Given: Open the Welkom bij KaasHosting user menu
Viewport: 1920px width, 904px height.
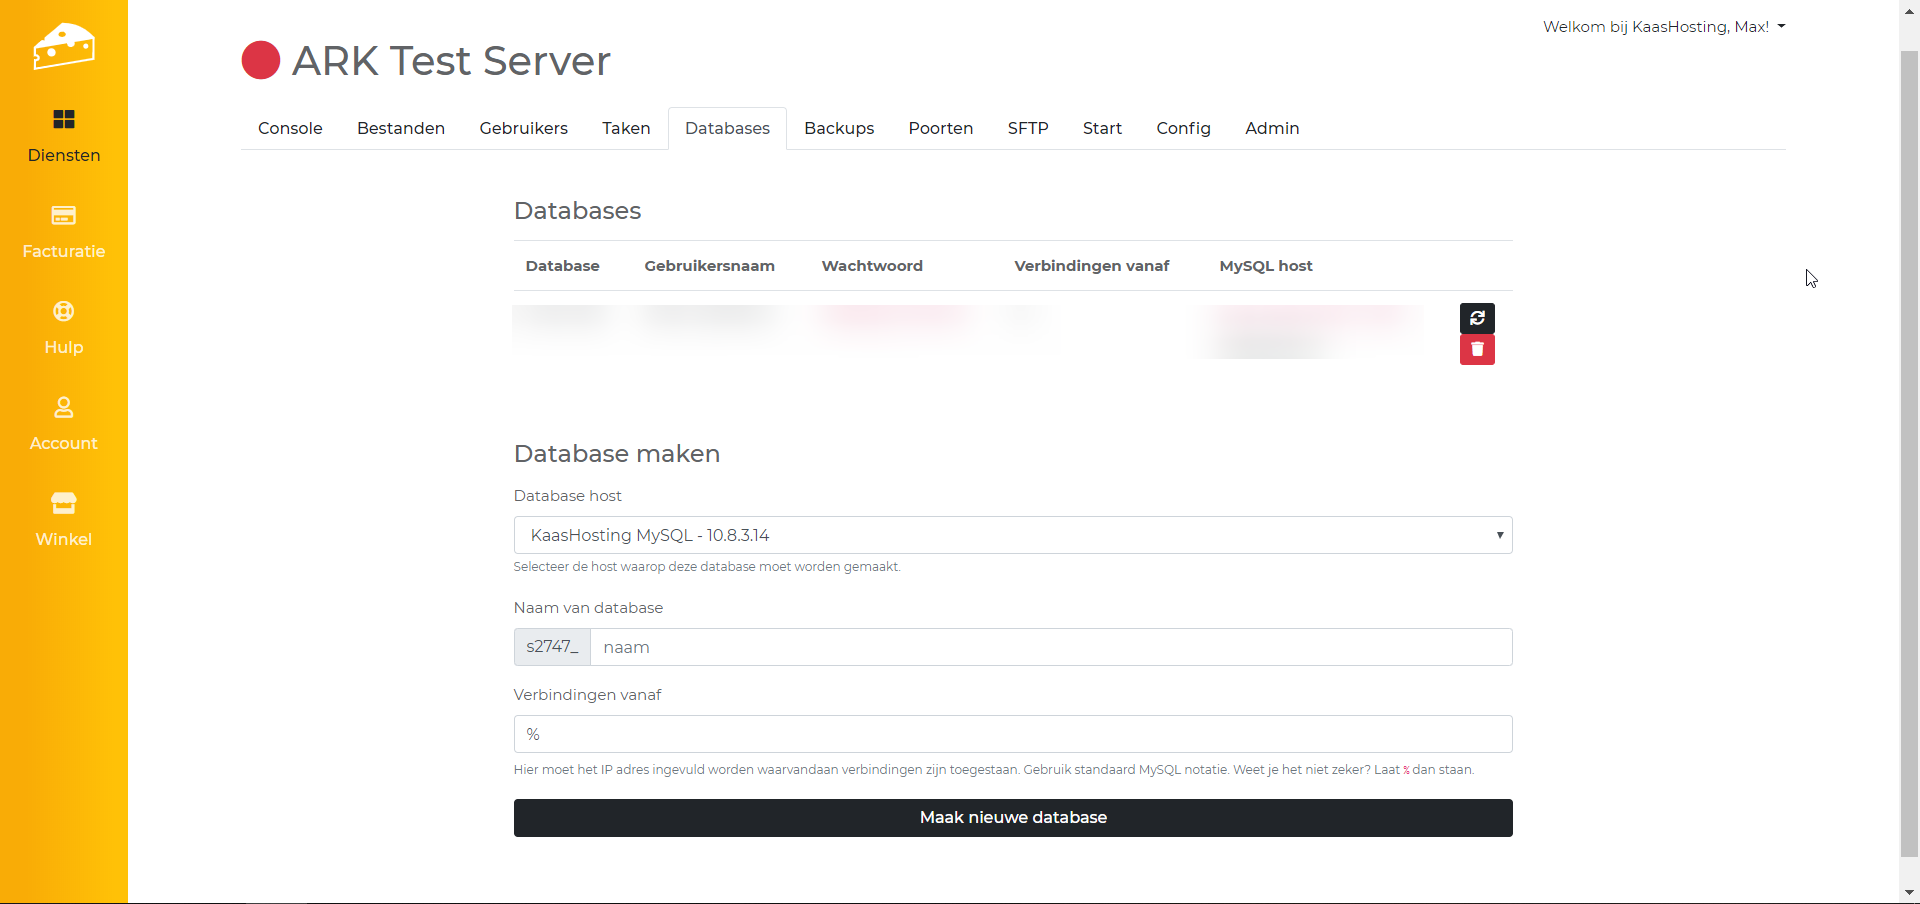Looking at the screenshot, I should 1663,27.
